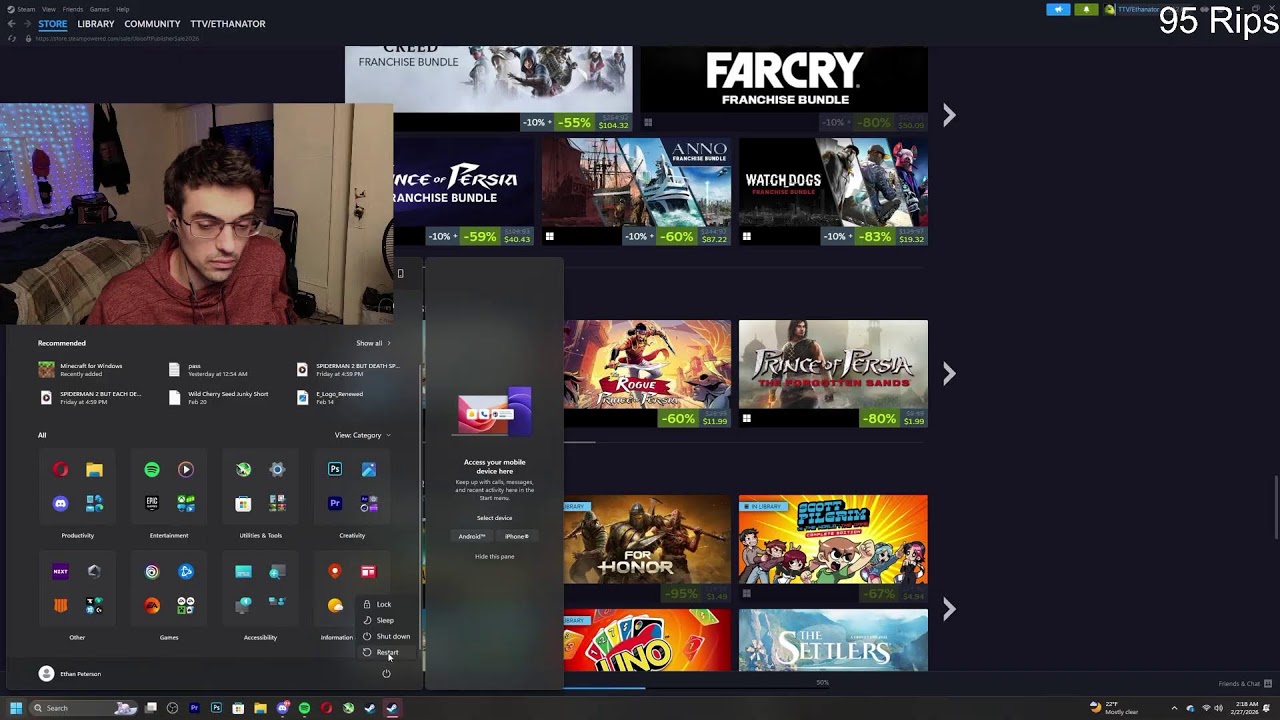1280x720 pixels.
Task: Open Microsoft Store in Utilities & Tools
Action: 243,504
